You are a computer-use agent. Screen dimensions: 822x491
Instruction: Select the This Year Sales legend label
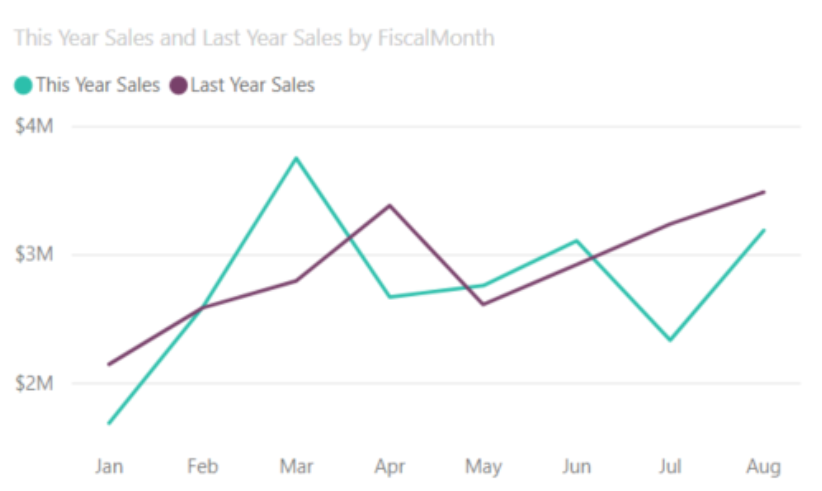[98, 86]
